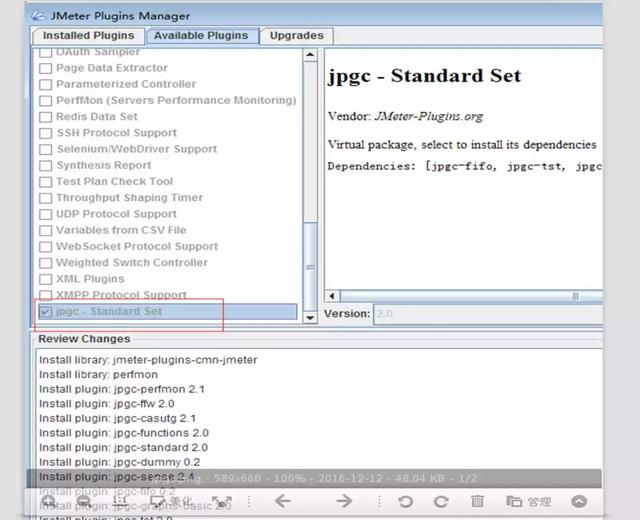Go to previous image with left arrow
Screen dimensions: 640x520
(282, 501)
